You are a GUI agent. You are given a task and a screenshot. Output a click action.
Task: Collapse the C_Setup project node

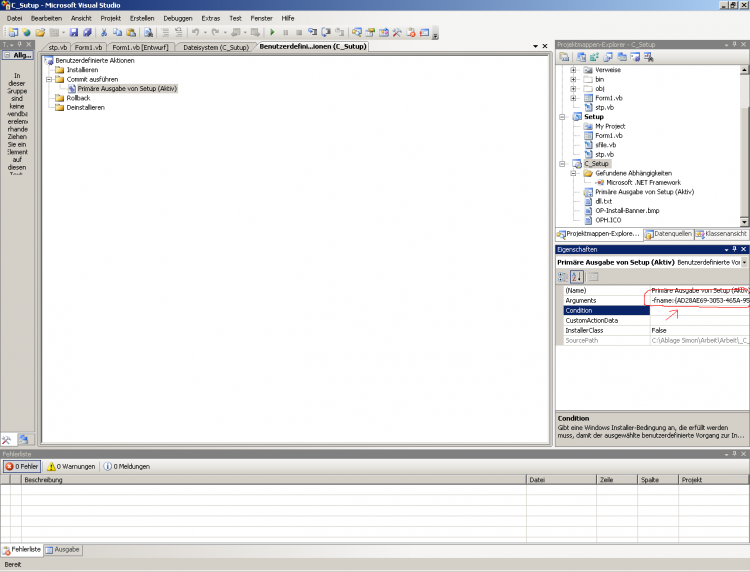[562, 164]
